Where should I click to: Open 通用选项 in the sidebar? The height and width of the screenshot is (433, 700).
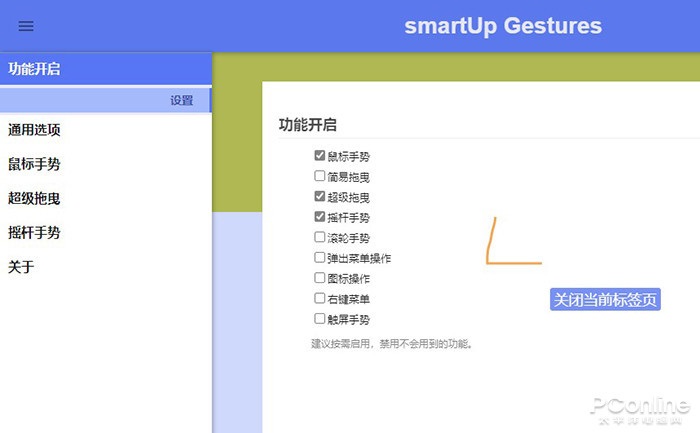34,129
